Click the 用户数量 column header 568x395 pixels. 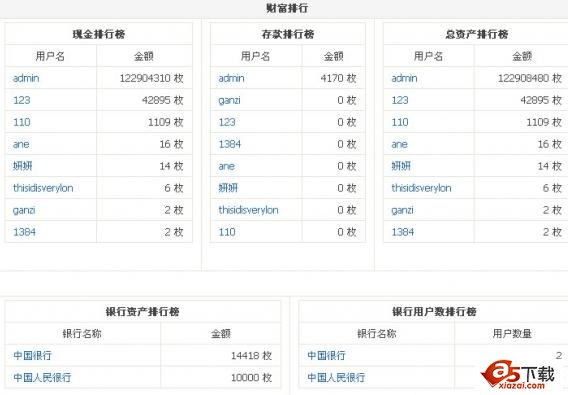(512, 334)
